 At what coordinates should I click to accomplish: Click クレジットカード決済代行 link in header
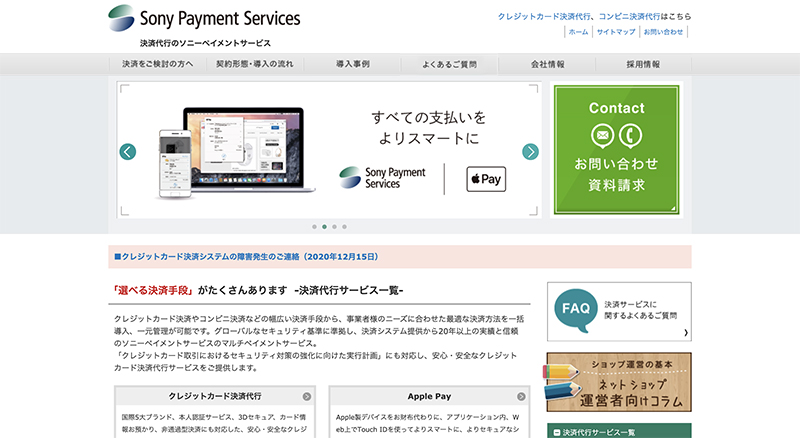544,16
